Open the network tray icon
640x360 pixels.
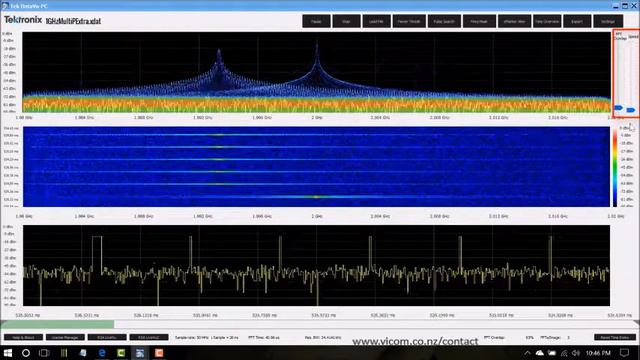pyautogui.click(x=564, y=353)
